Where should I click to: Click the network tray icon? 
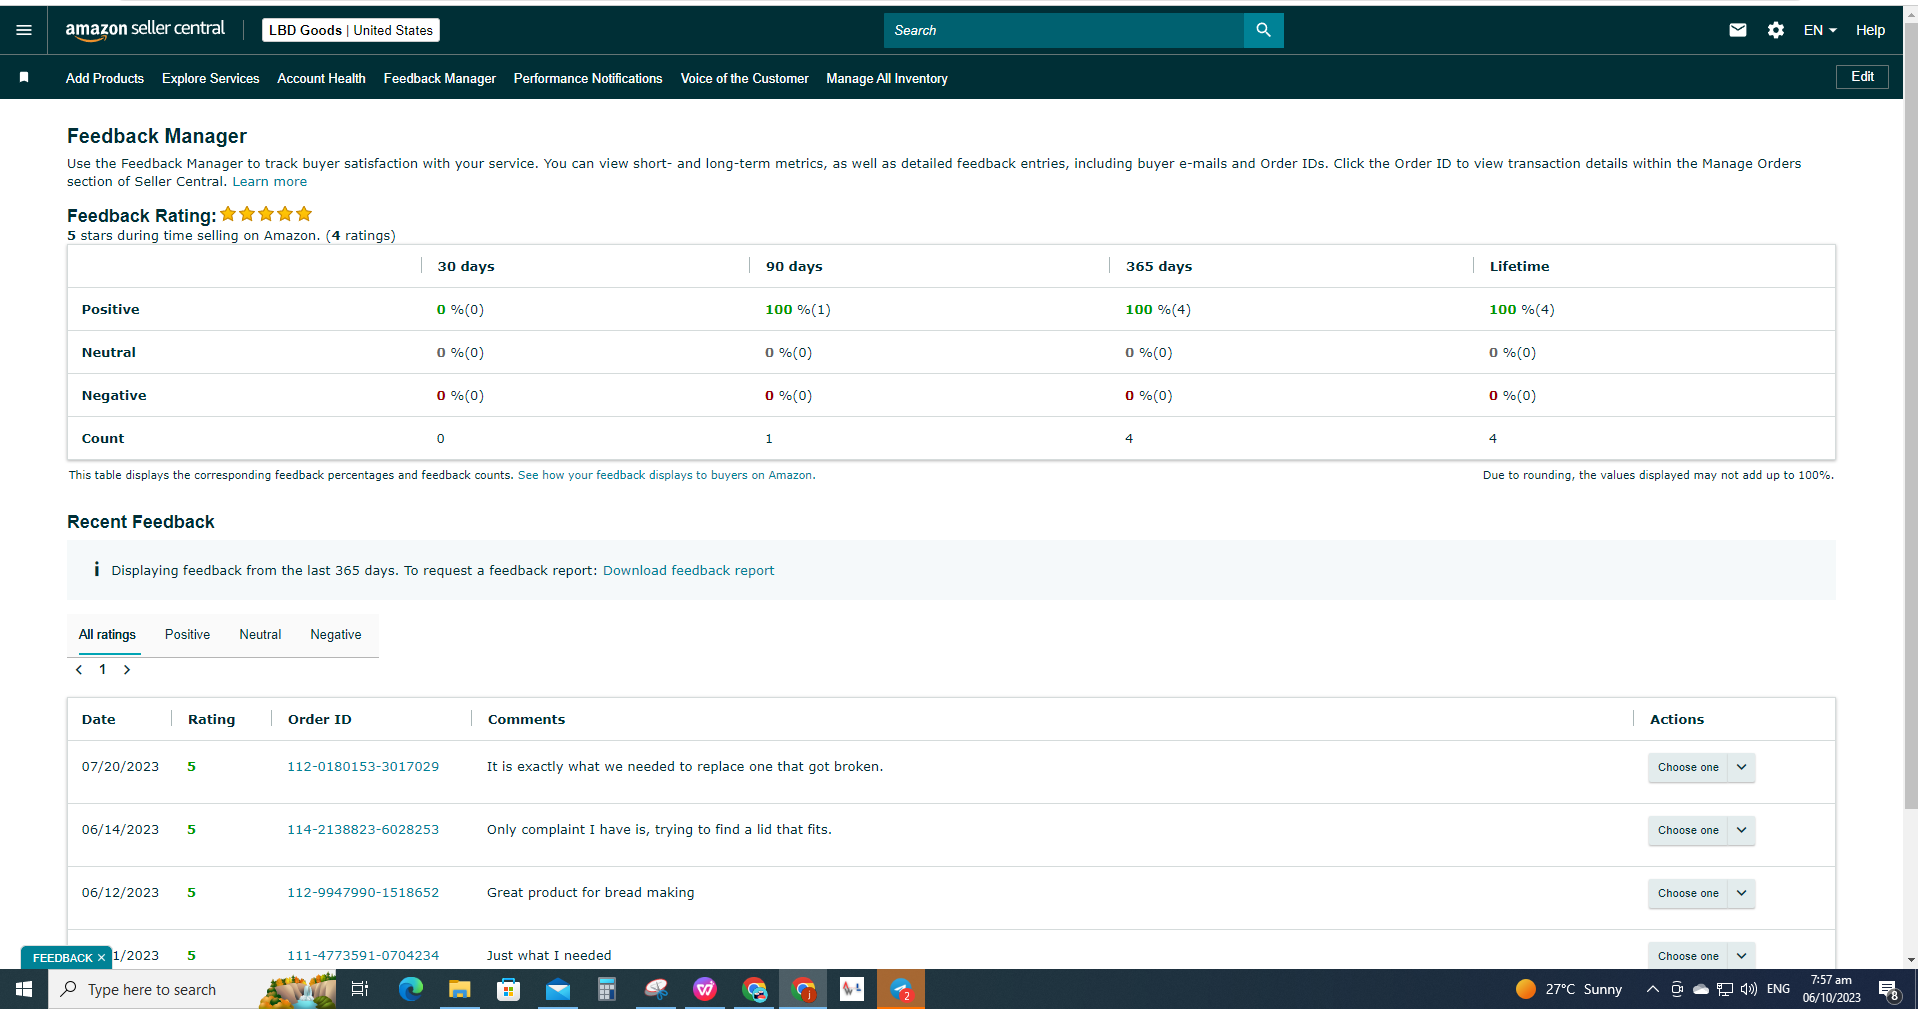(1725, 989)
